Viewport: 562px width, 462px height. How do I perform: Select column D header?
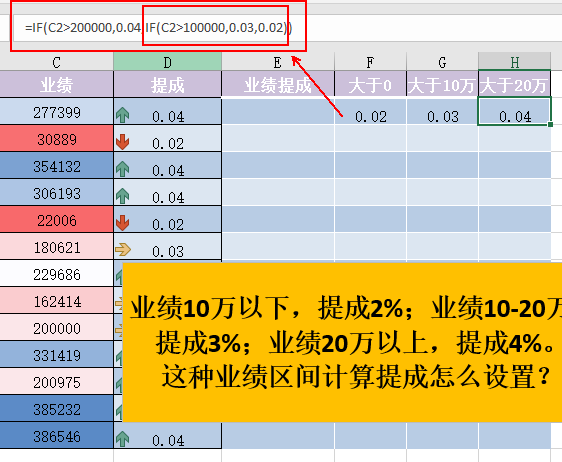point(167,62)
